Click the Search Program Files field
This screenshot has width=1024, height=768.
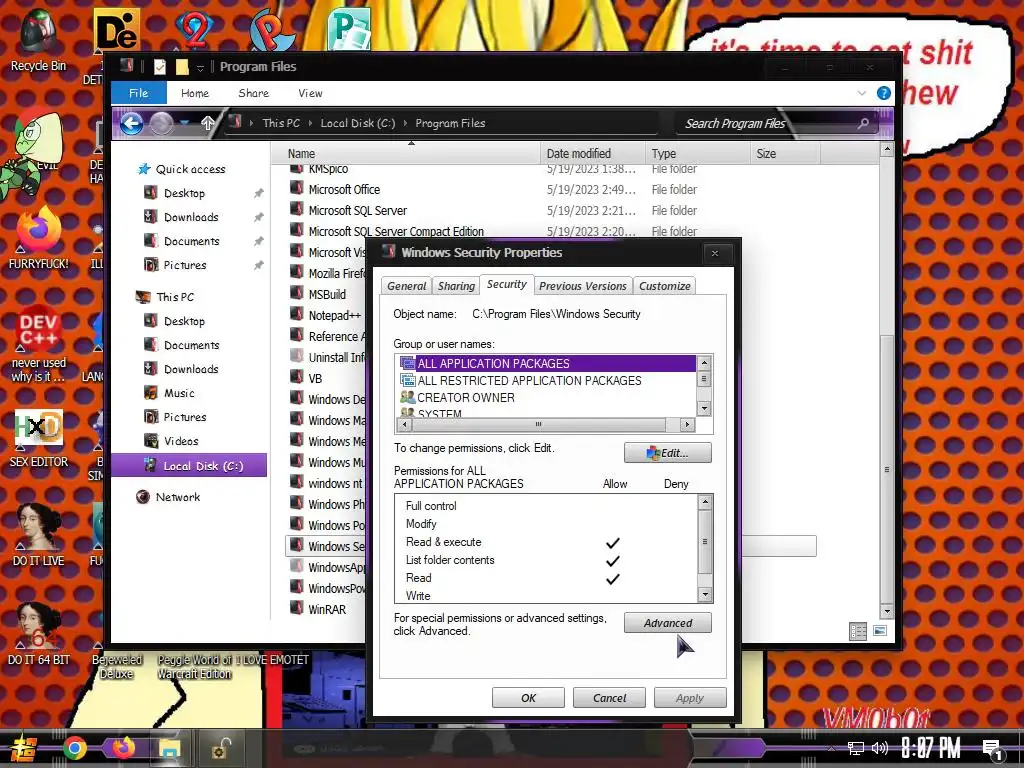pos(777,123)
